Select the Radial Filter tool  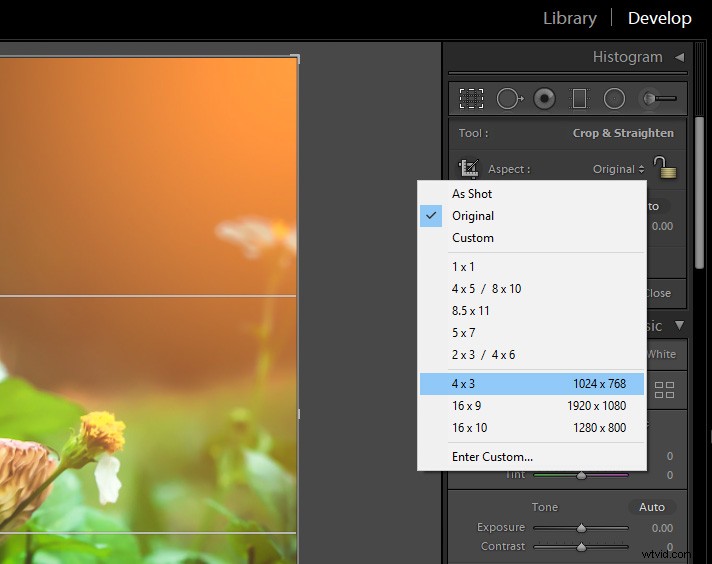pyautogui.click(x=614, y=99)
